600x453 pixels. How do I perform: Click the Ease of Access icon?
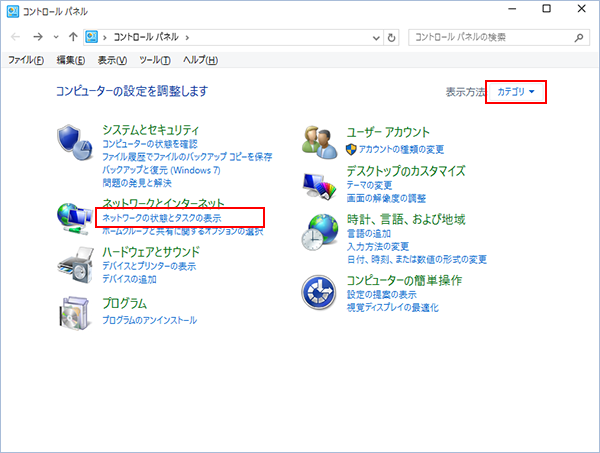[x=322, y=291]
